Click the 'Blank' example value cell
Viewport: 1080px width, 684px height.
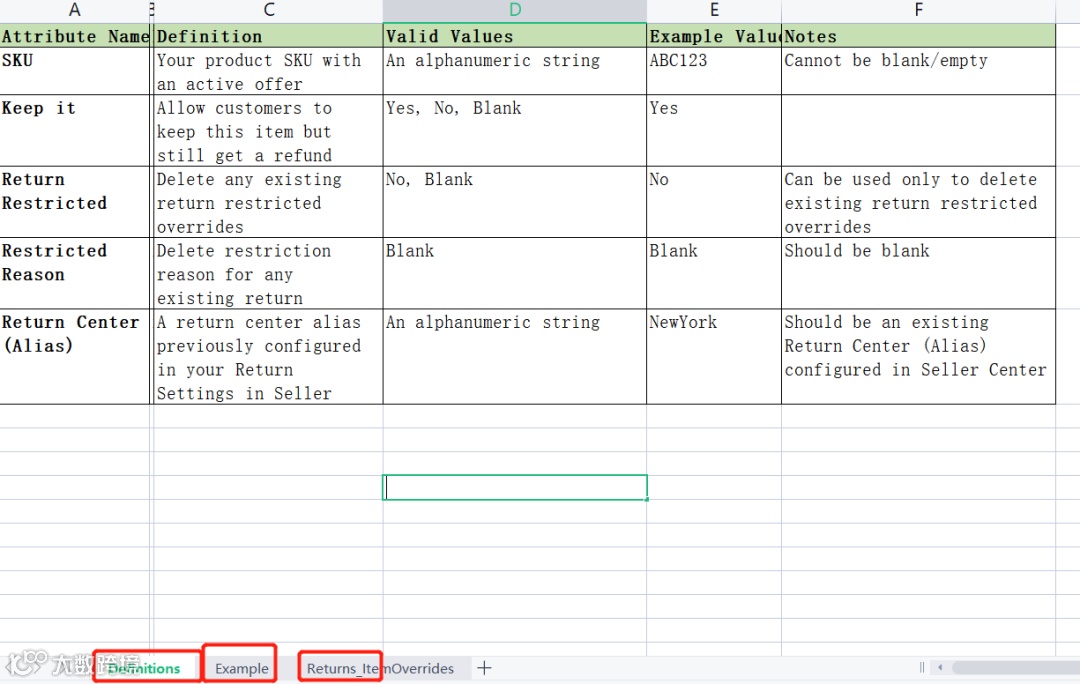point(714,273)
